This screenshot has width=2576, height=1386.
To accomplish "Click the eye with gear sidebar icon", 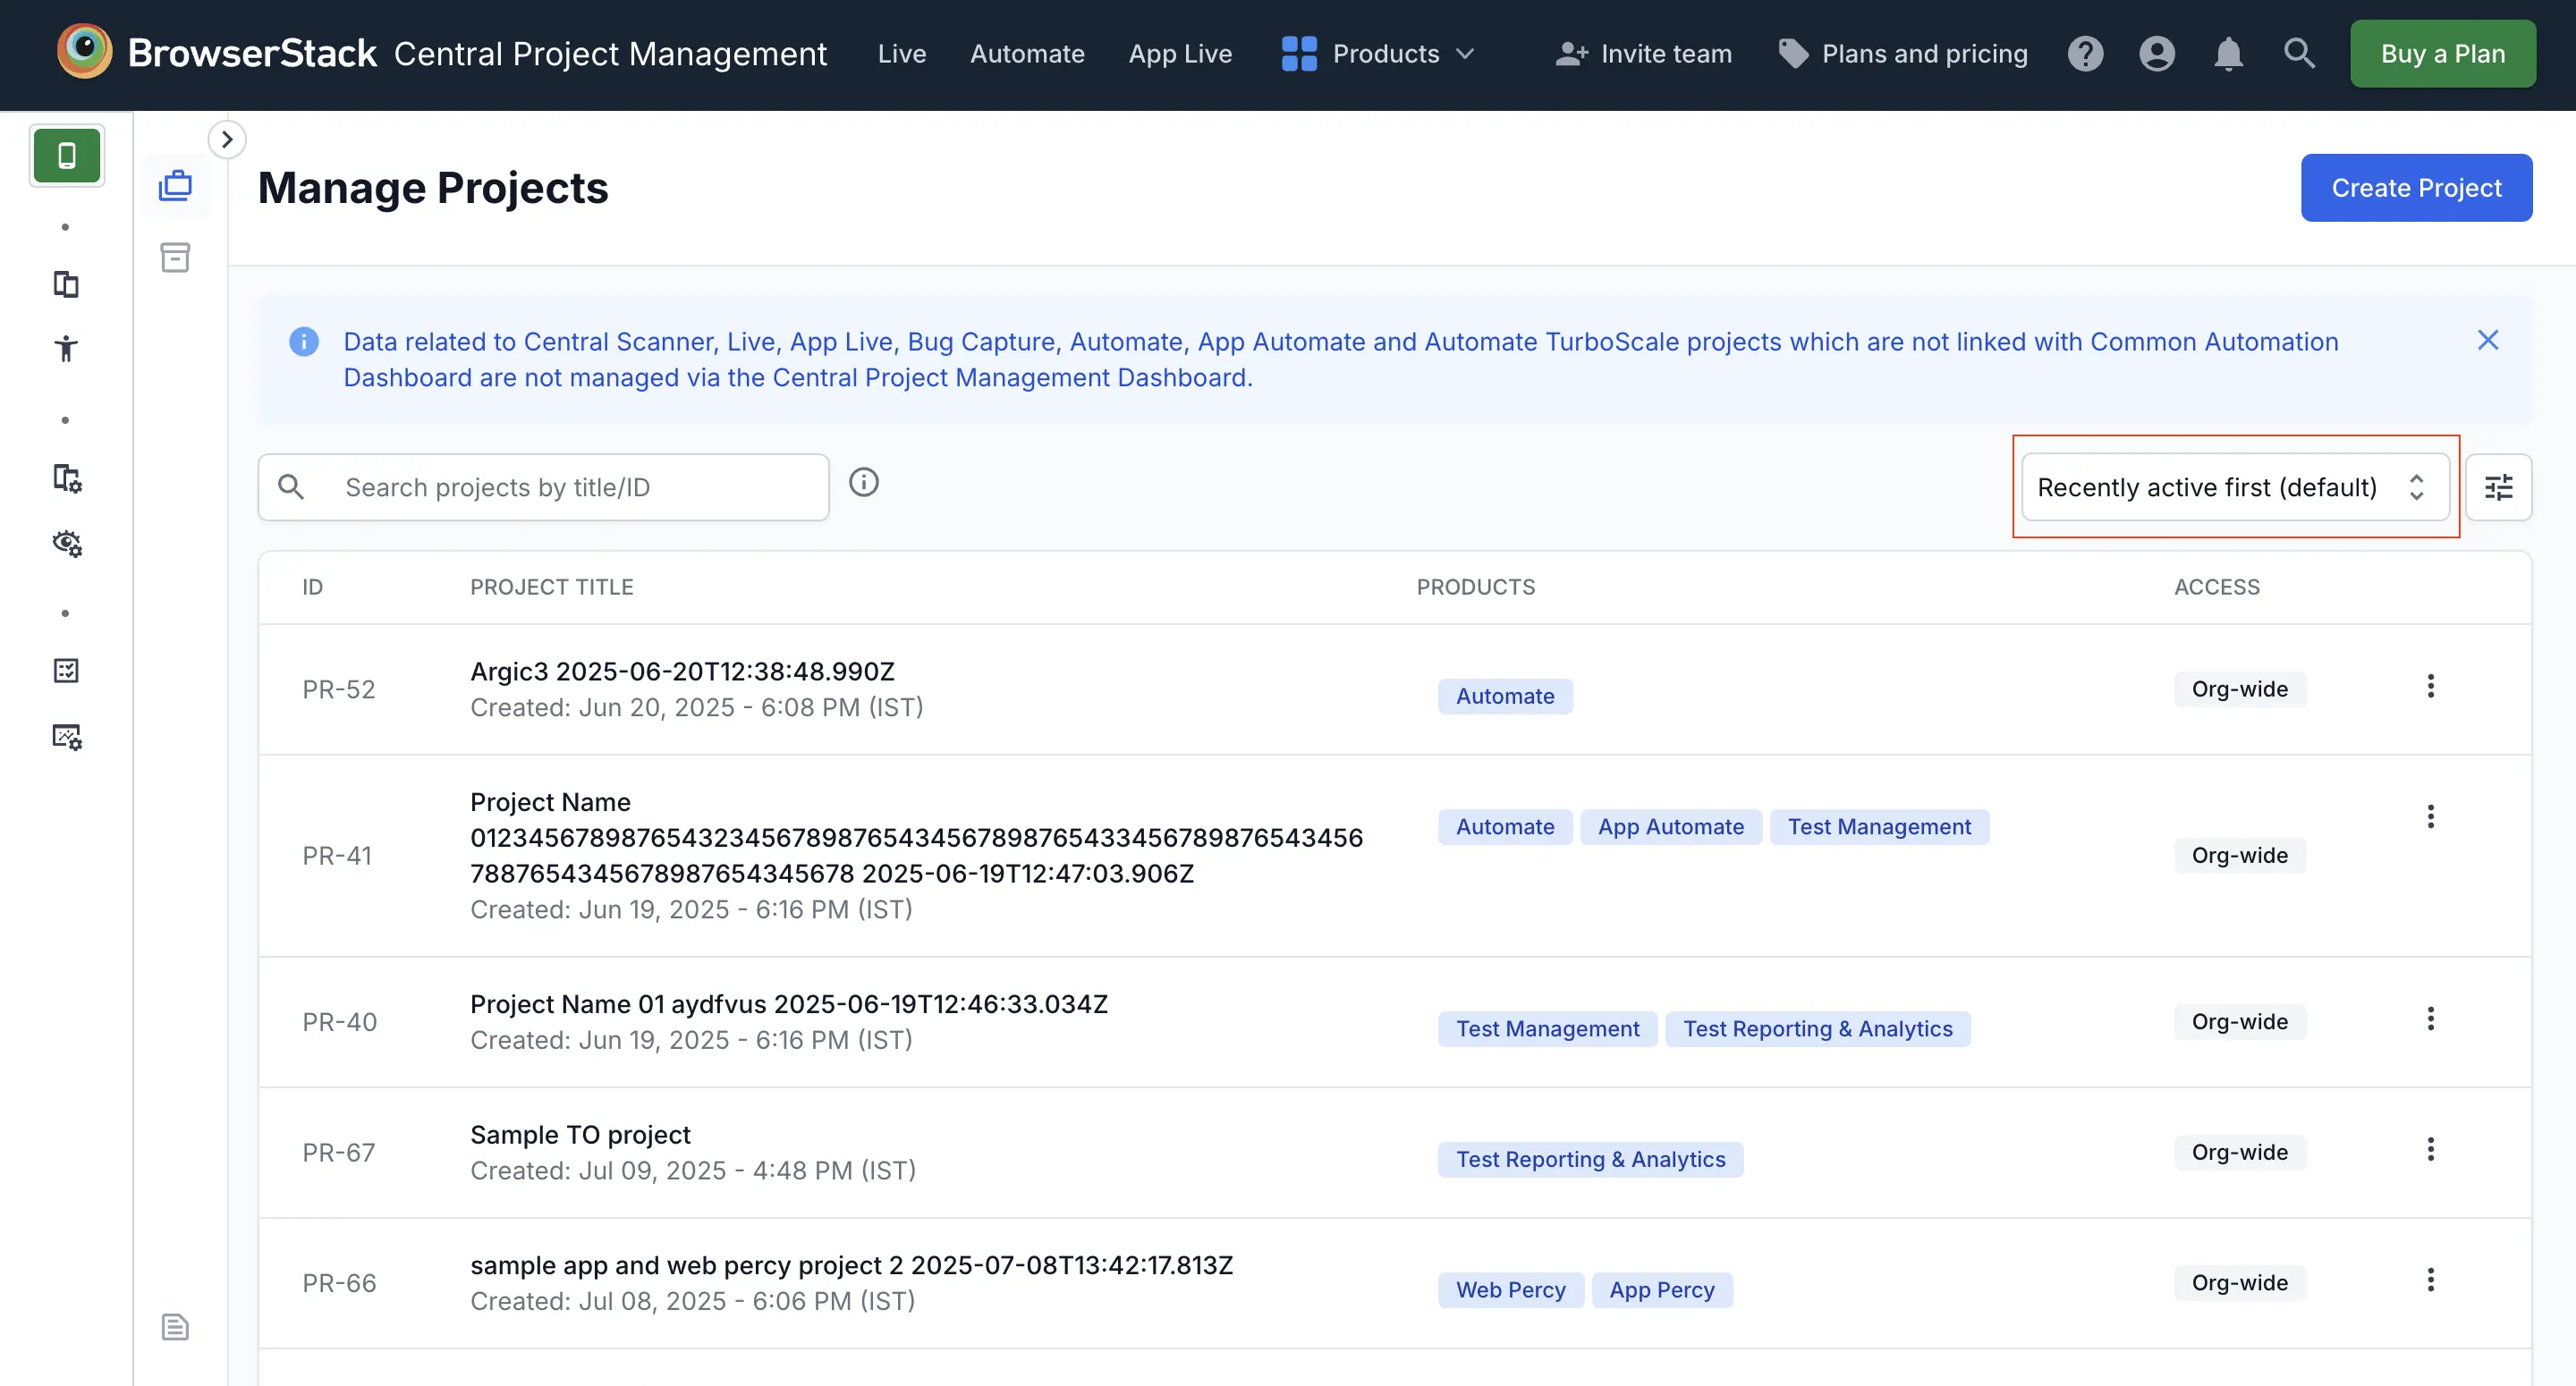I will tap(66, 543).
